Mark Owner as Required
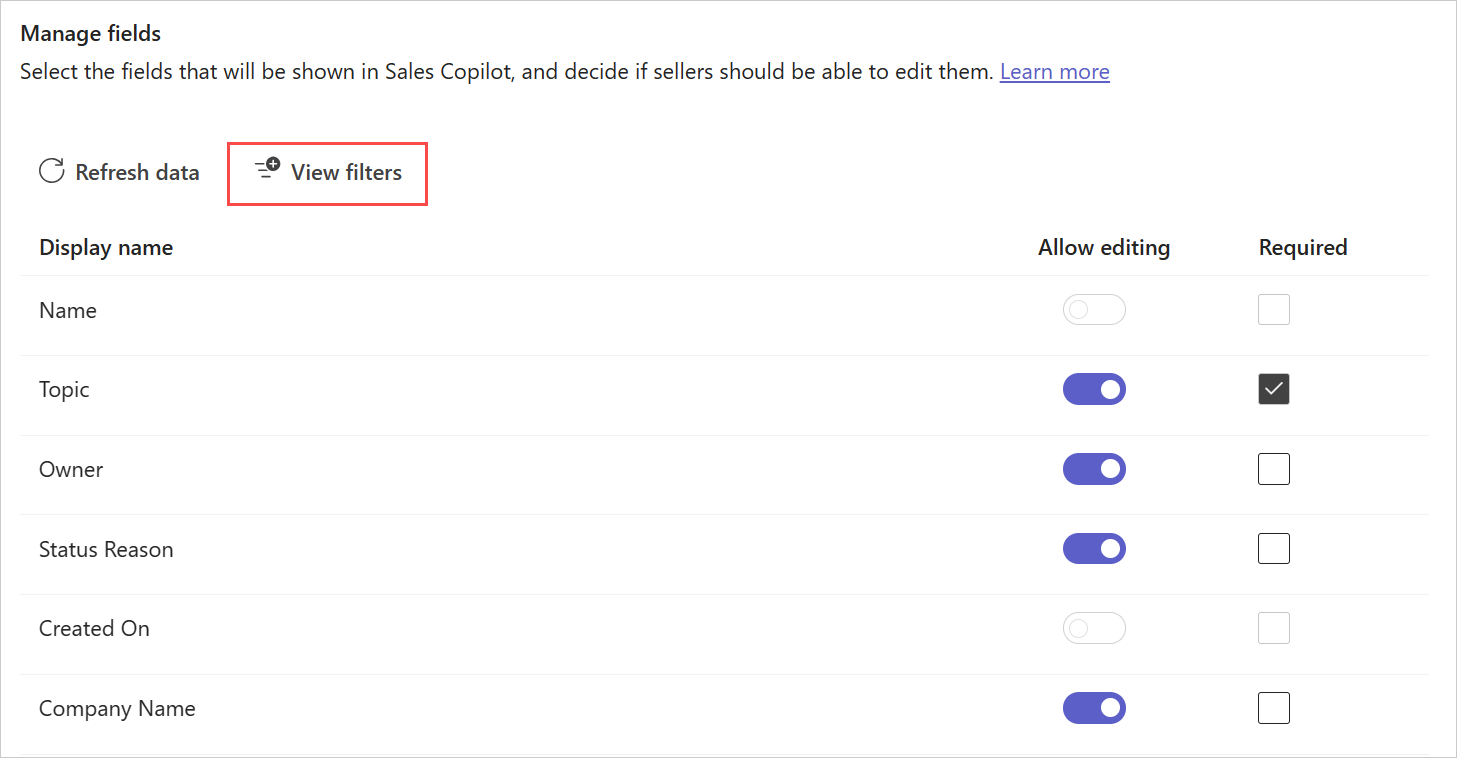 point(1274,469)
